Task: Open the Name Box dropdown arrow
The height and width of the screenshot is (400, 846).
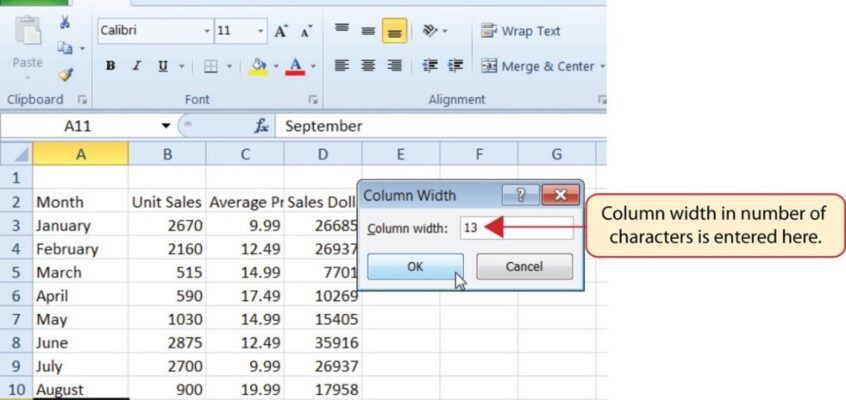Action: tap(166, 126)
